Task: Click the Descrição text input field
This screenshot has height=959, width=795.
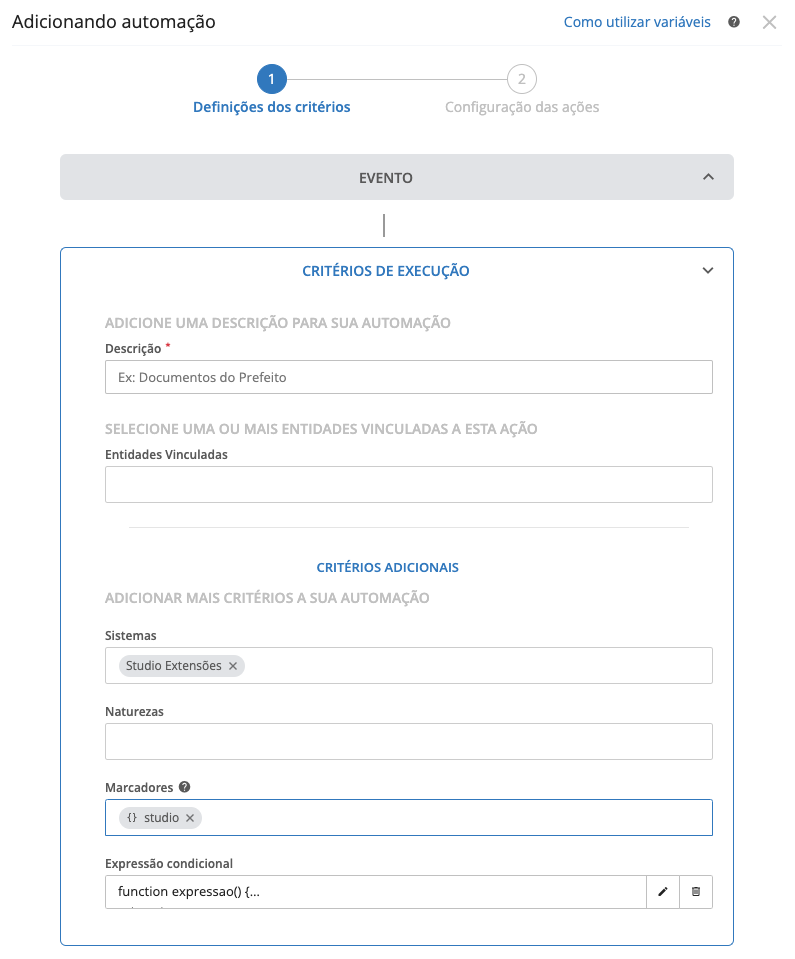Action: pyautogui.click(x=408, y=377)
